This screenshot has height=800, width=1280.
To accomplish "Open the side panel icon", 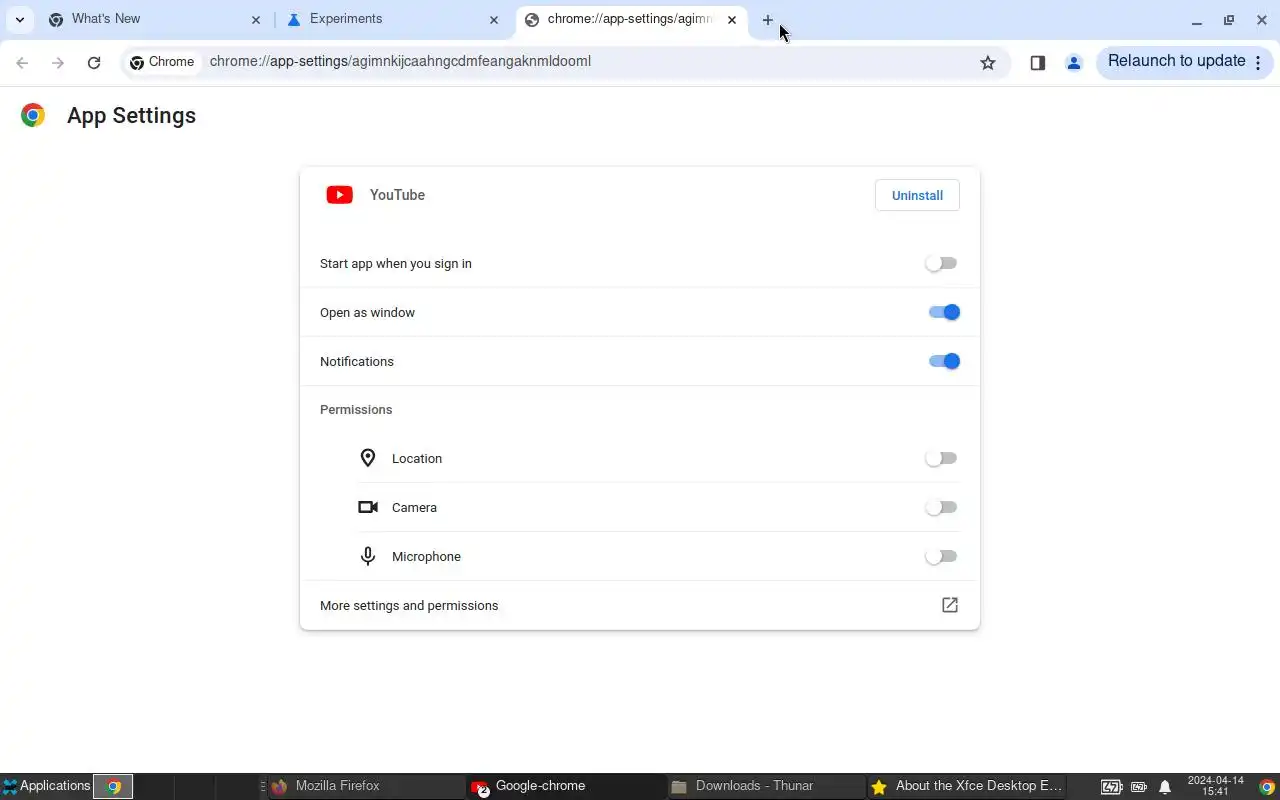I will click(x=1038, y=62).
